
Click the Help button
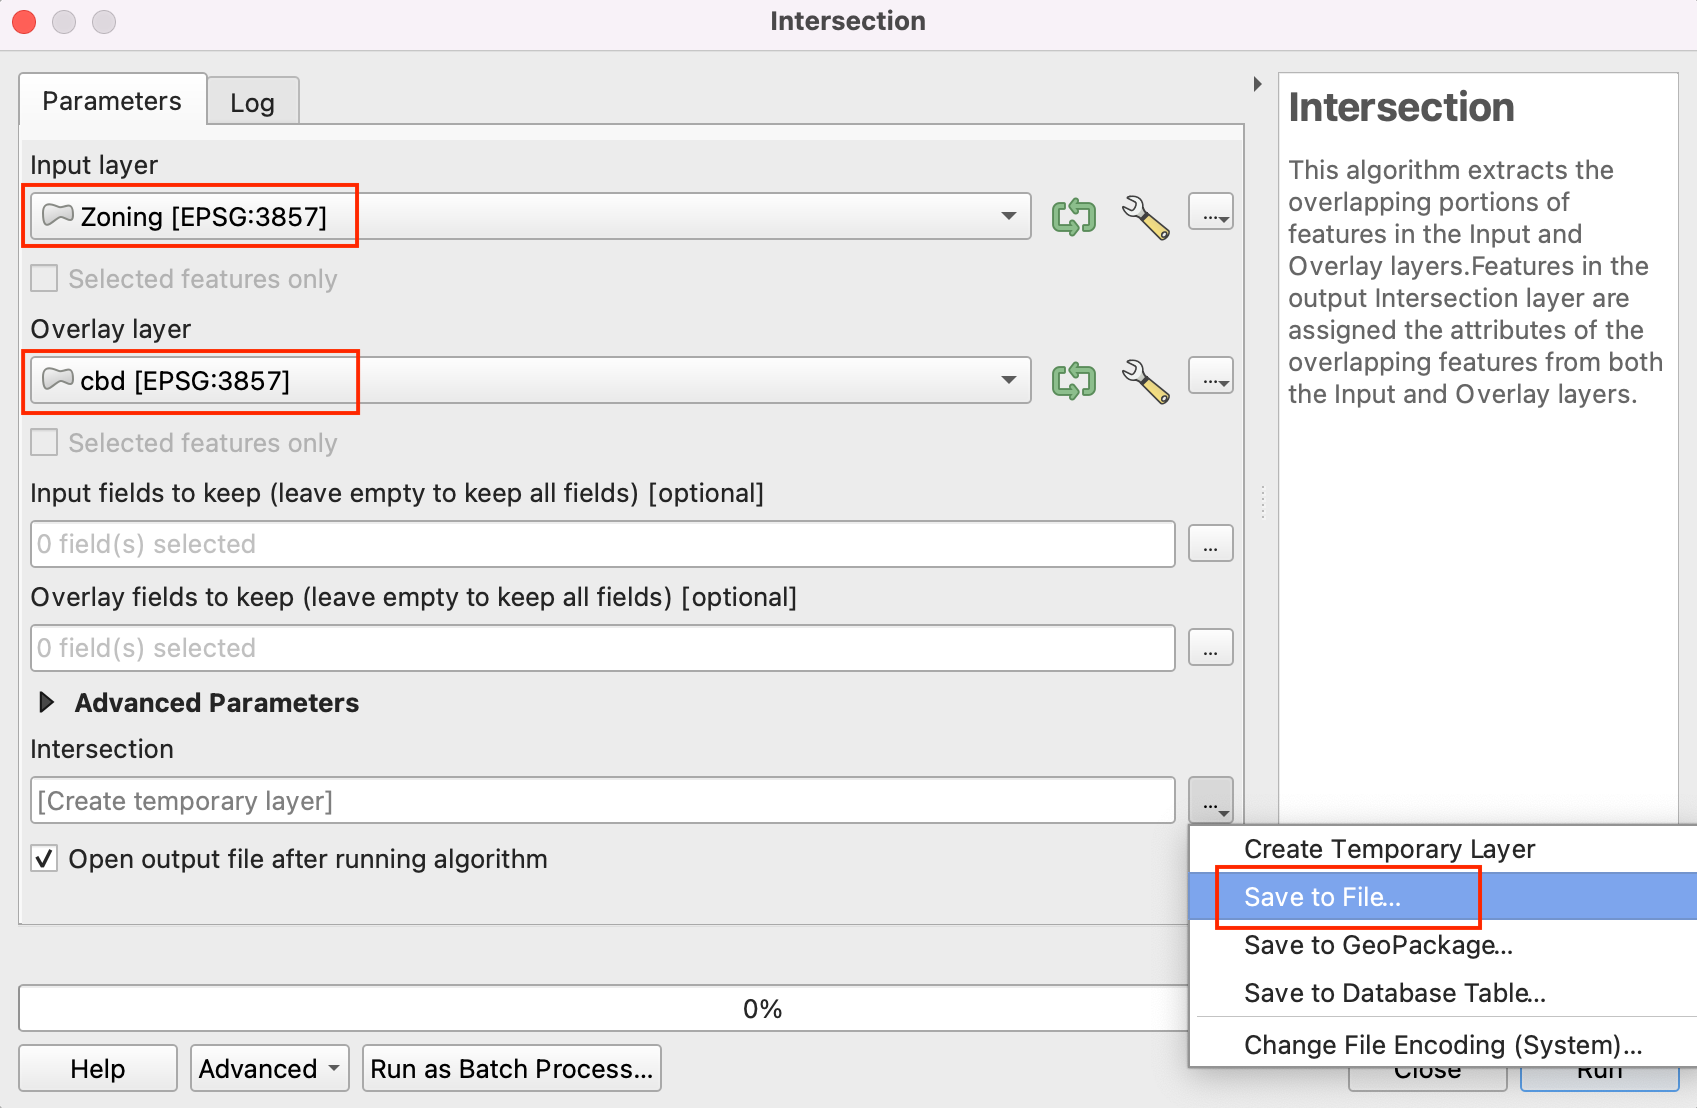click(x=97, y=1069)
